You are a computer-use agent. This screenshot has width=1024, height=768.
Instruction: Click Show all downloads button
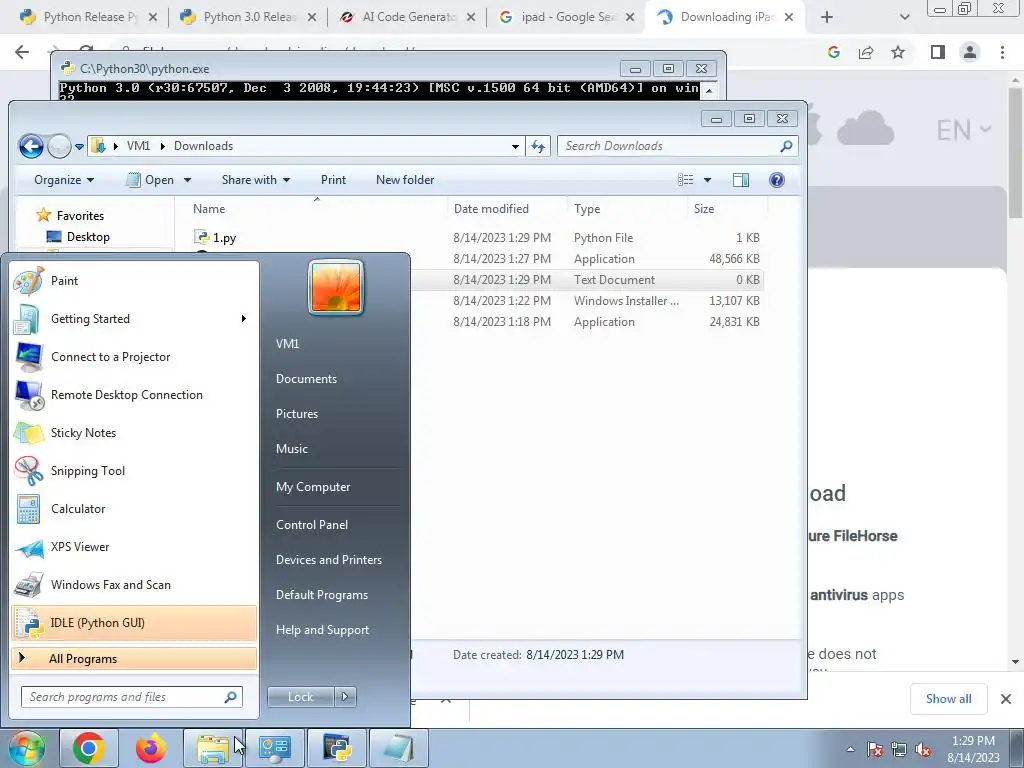click(x=948, y=699)
